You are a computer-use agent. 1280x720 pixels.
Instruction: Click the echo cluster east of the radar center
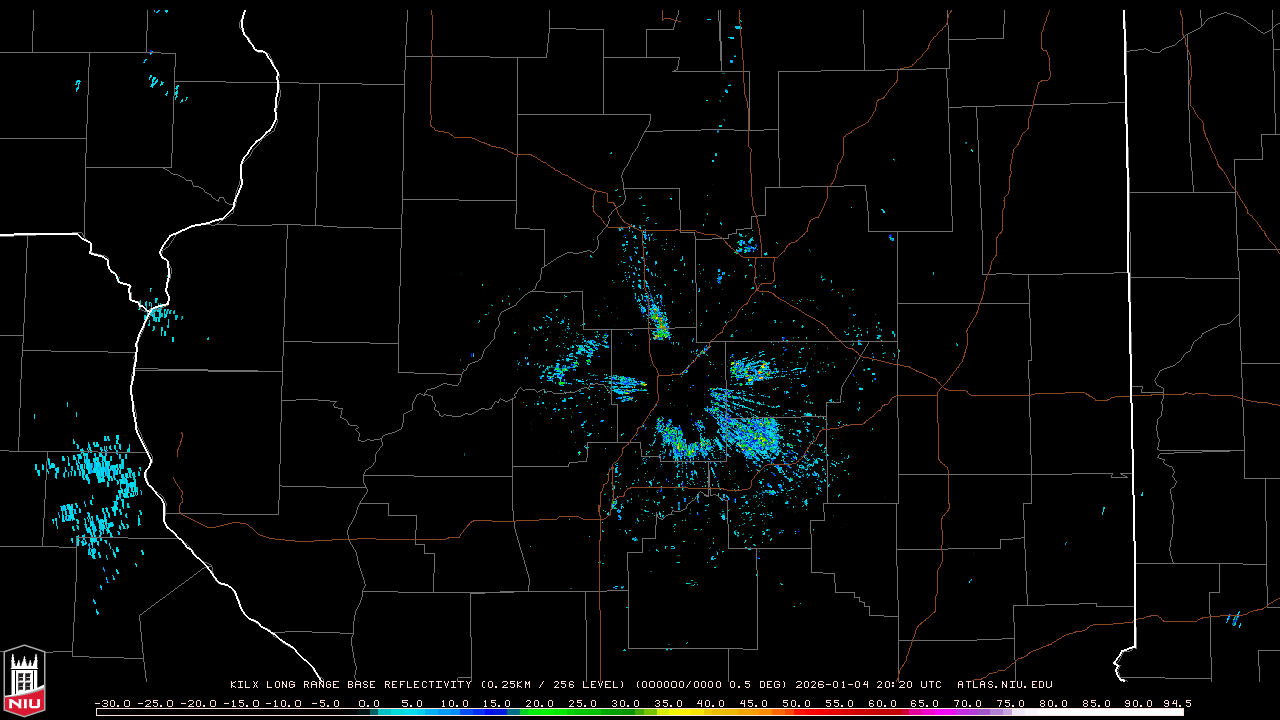(x=752, y=371)
